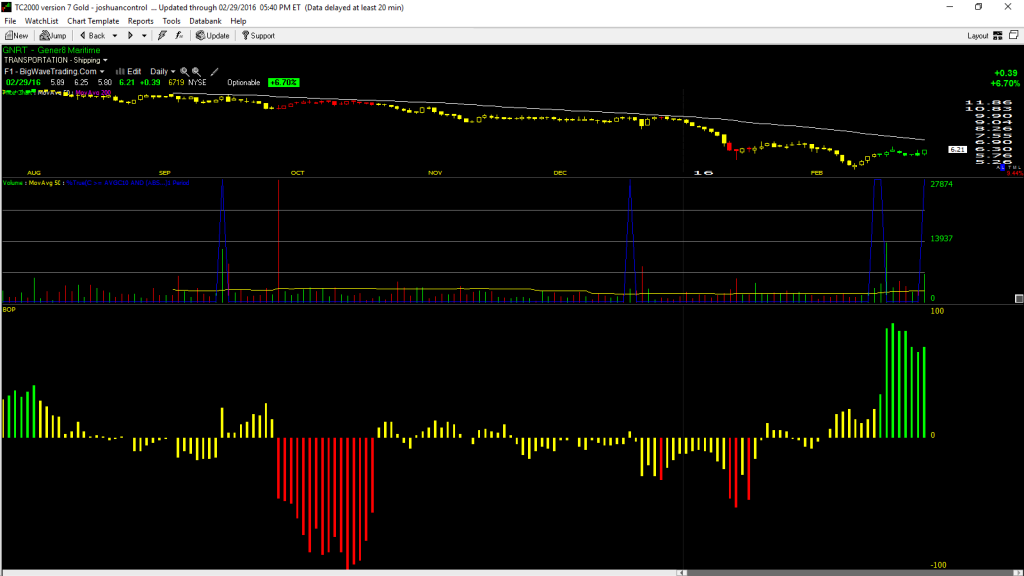Click the GNRT - Gener8 Maritime symbol title
This screenshot has height=576, width=1024.
(52, 50)
